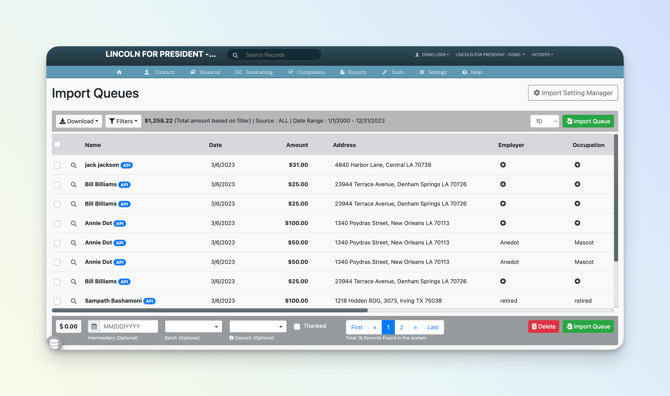
Task: Add occupation plus icon for jack jackson
Action: click(x=577, y=165)
